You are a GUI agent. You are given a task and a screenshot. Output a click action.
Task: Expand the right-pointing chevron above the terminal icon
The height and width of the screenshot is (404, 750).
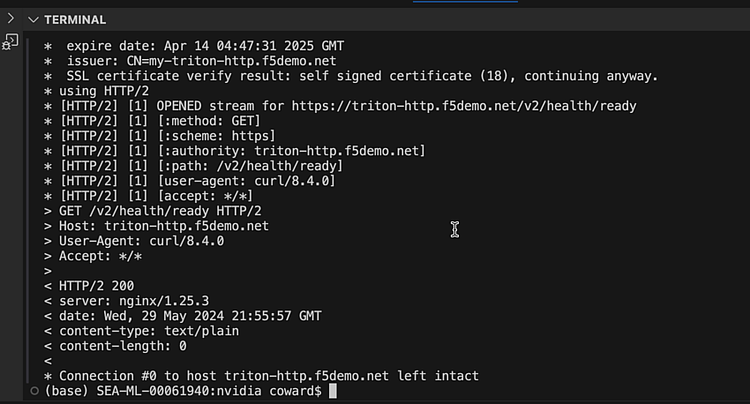coord(11,19)
